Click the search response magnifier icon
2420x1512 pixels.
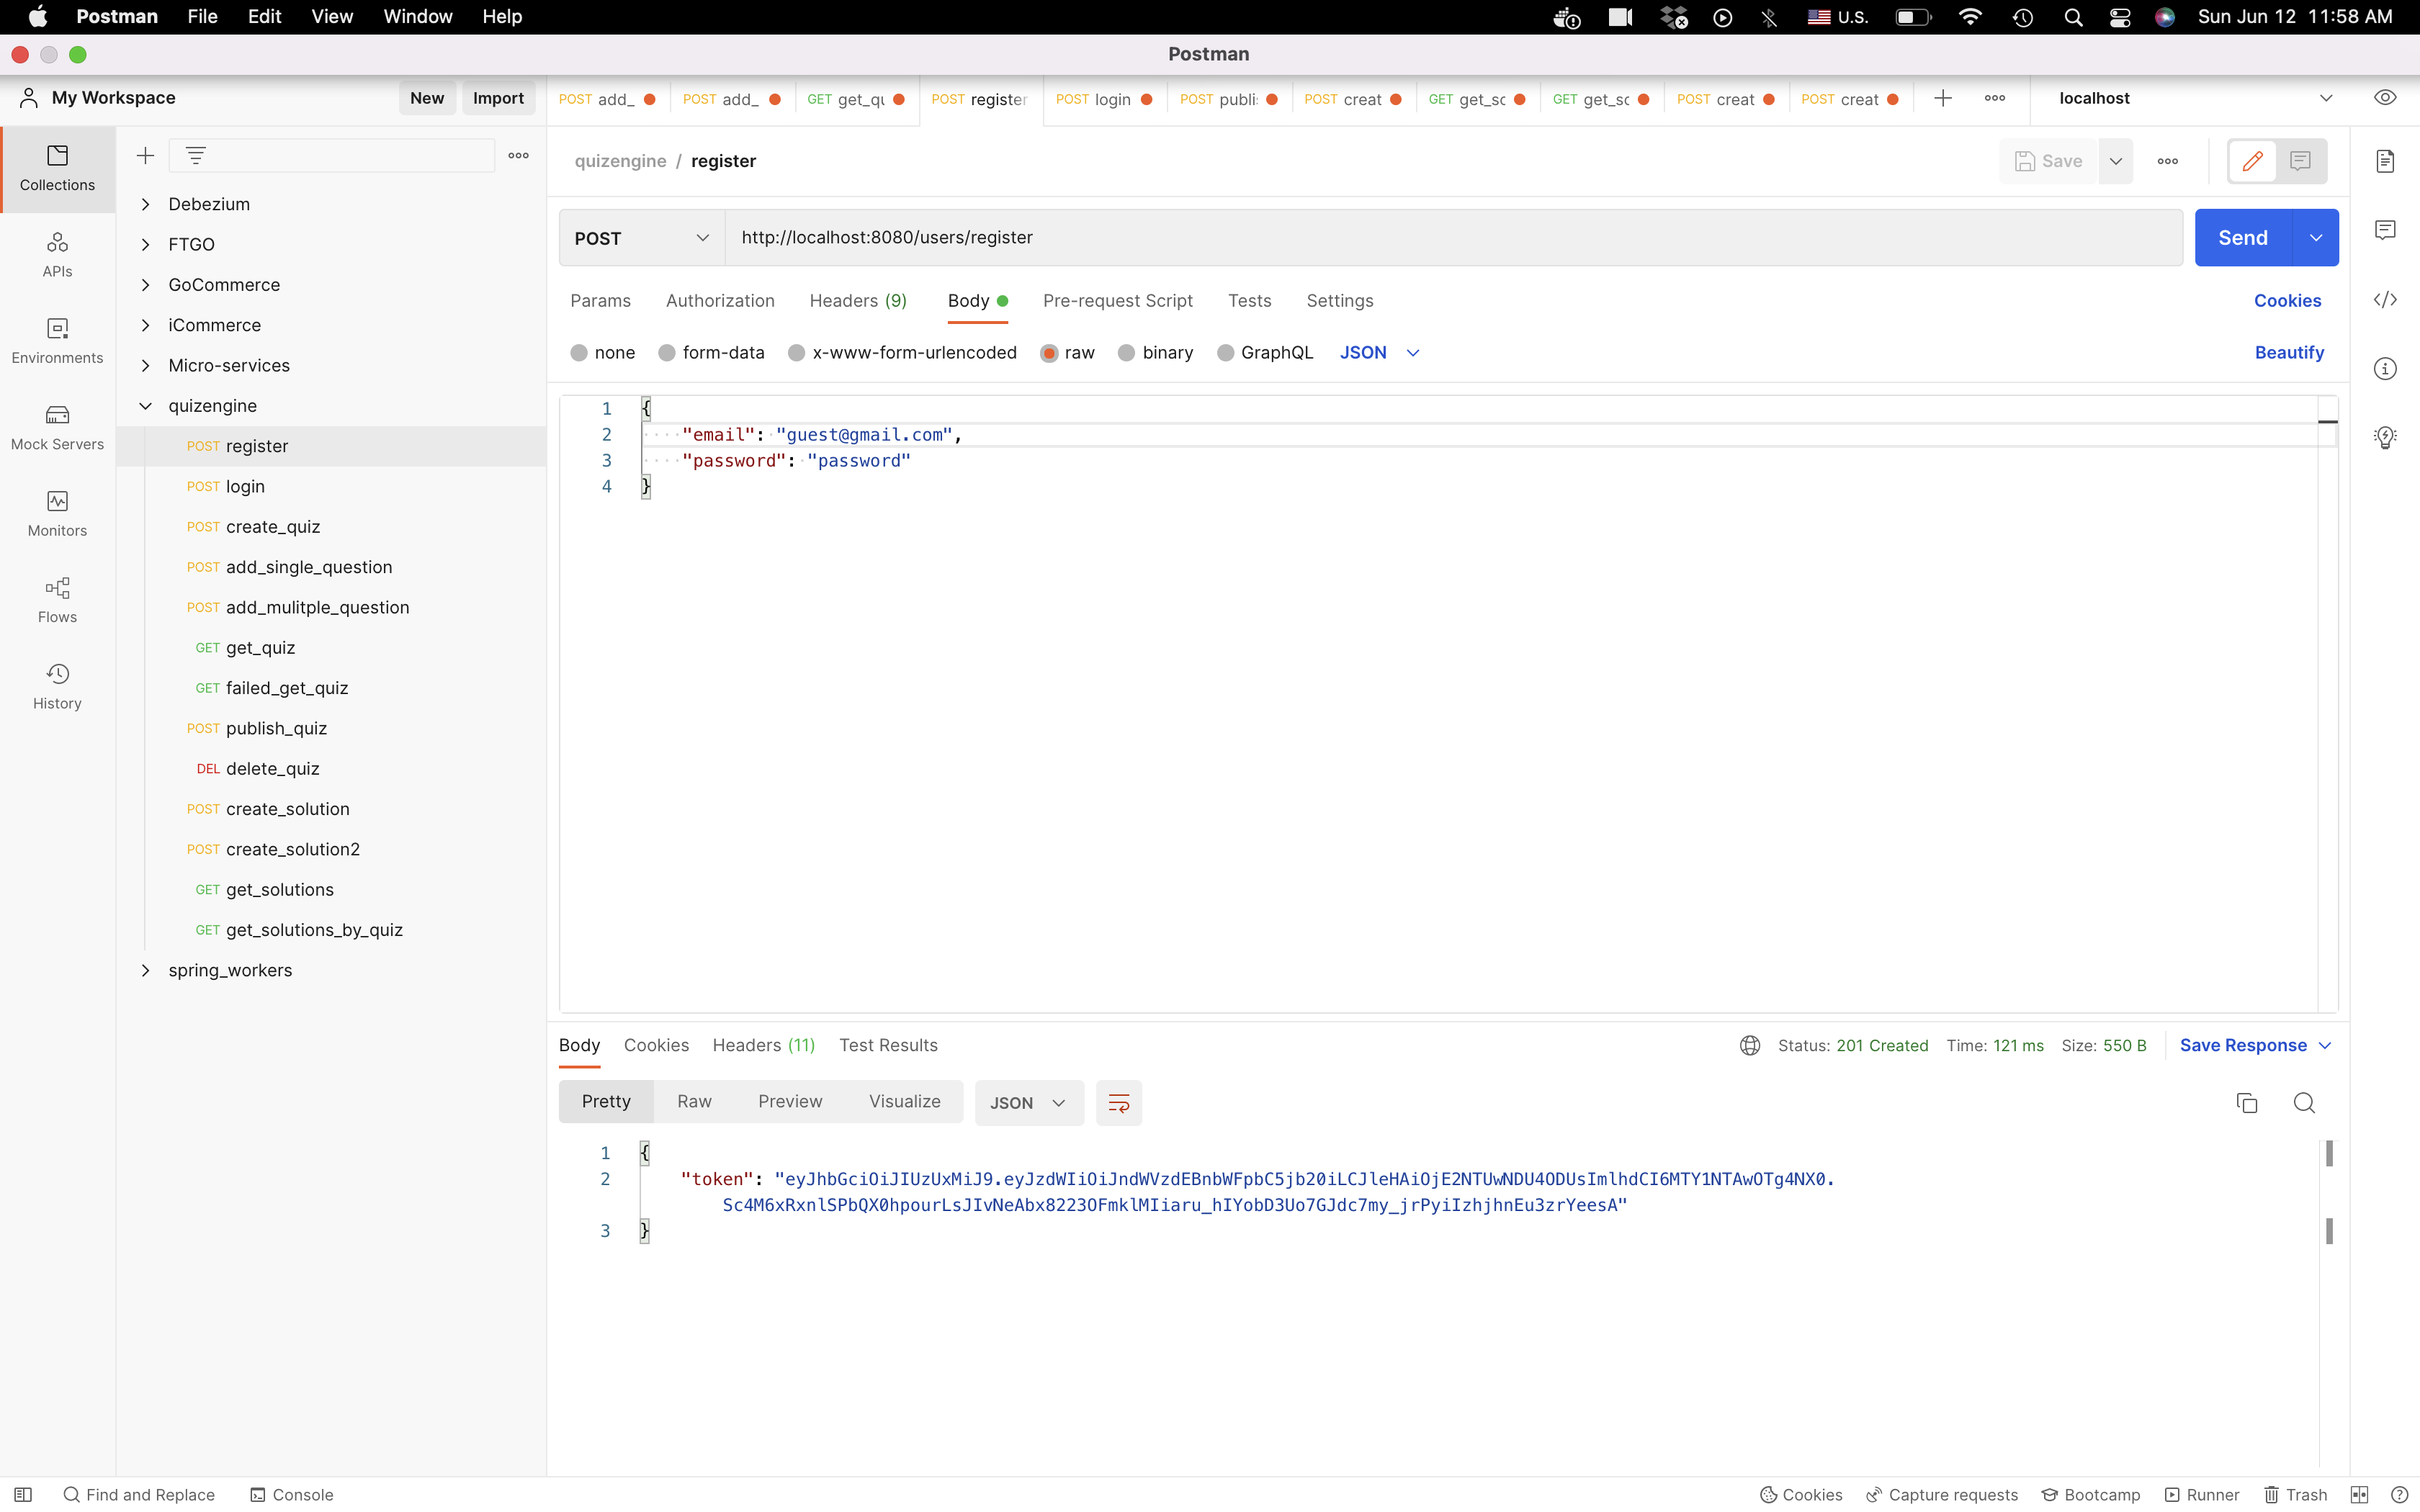pyautogui.click(x=2304, y=1102)
